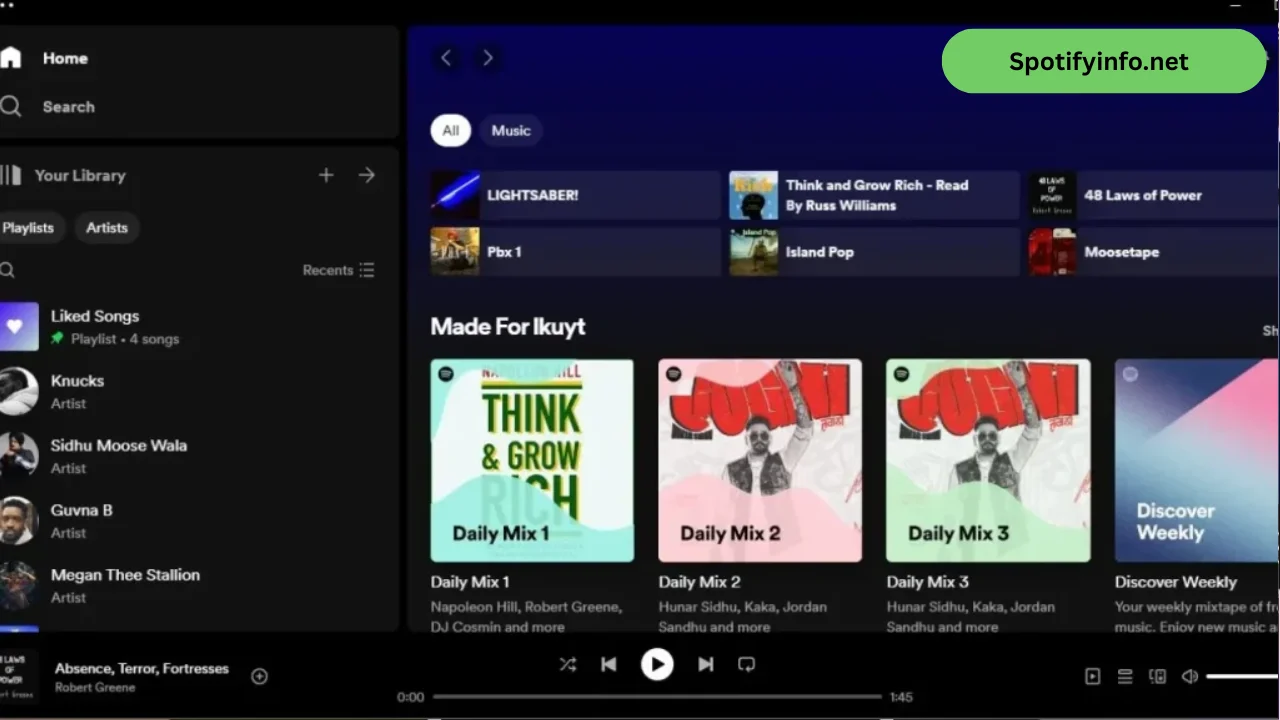The height and width of the screenshot is (720, 1280).
Task: Toggle shuffle playback
Action: pyautogui.click(x=568, y=664)
